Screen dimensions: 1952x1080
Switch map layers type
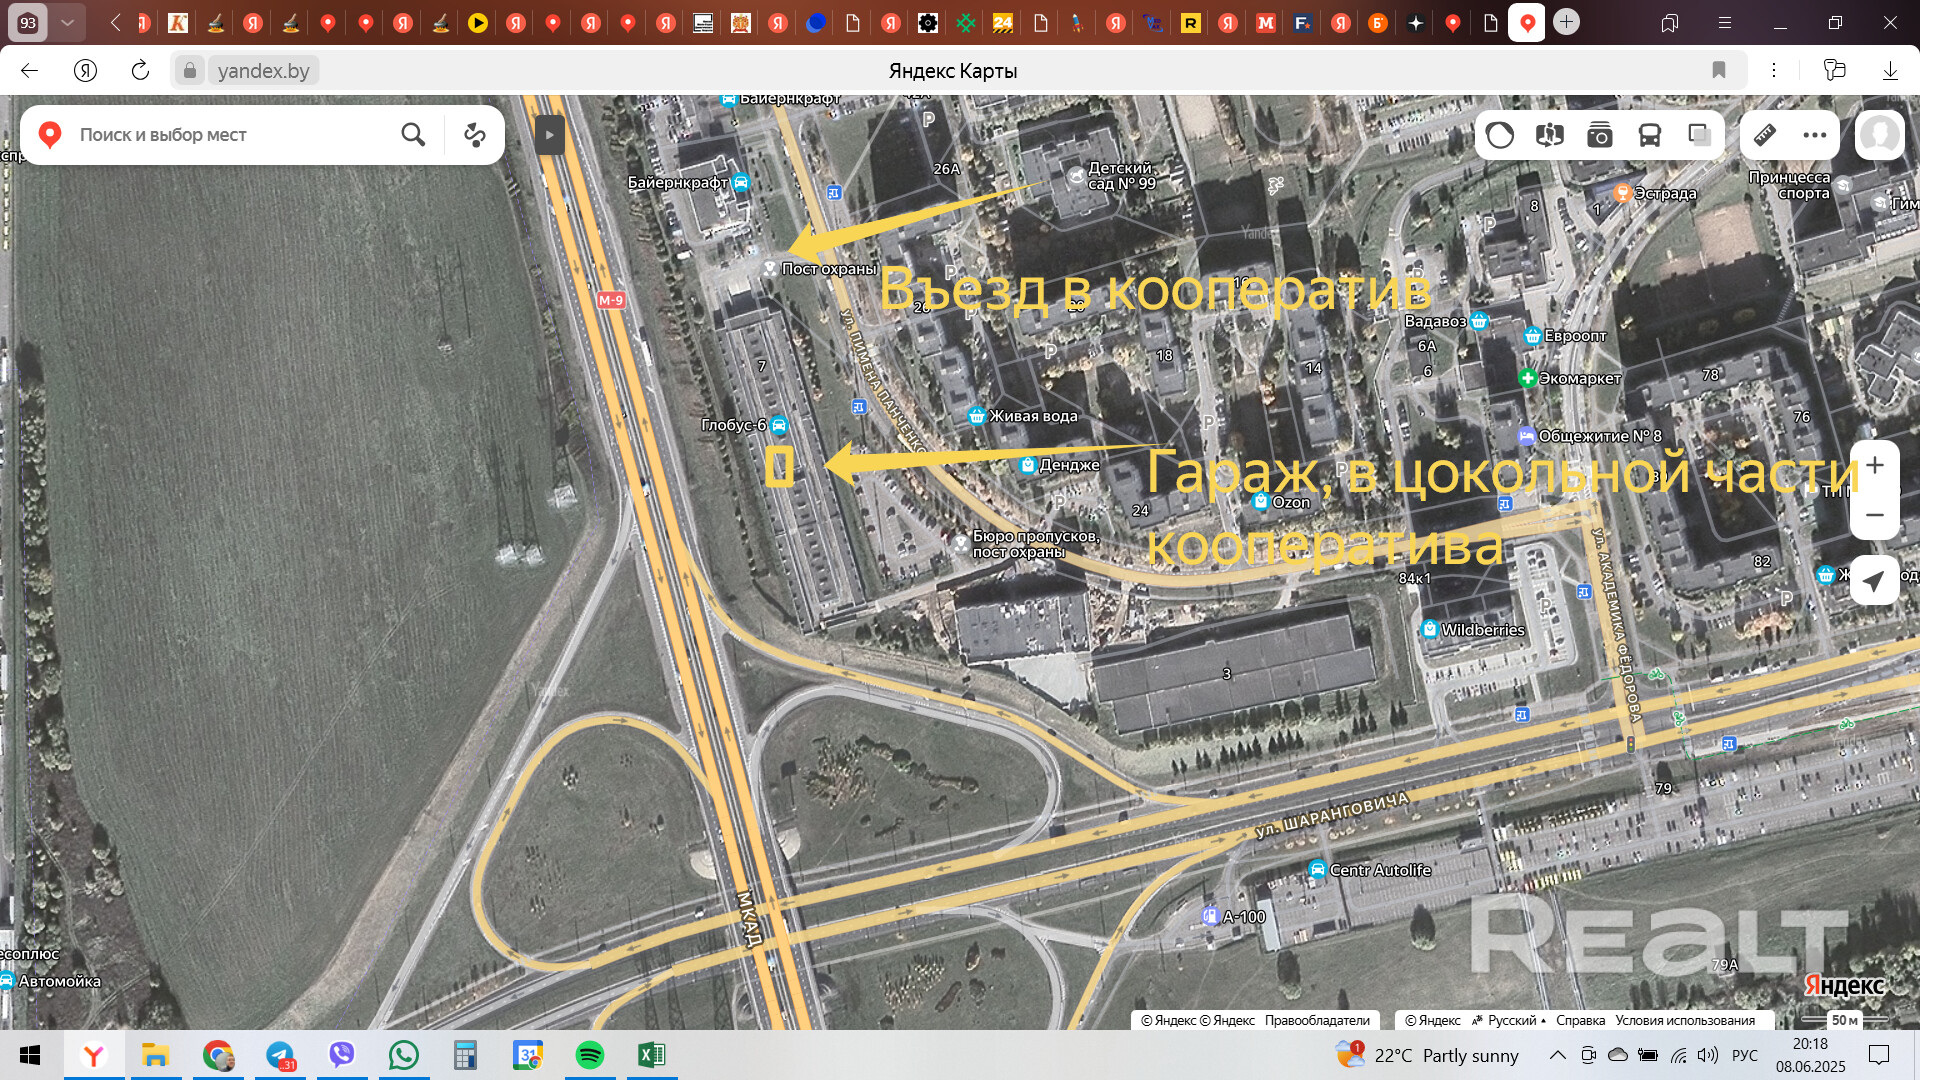tap(1699, 135)
